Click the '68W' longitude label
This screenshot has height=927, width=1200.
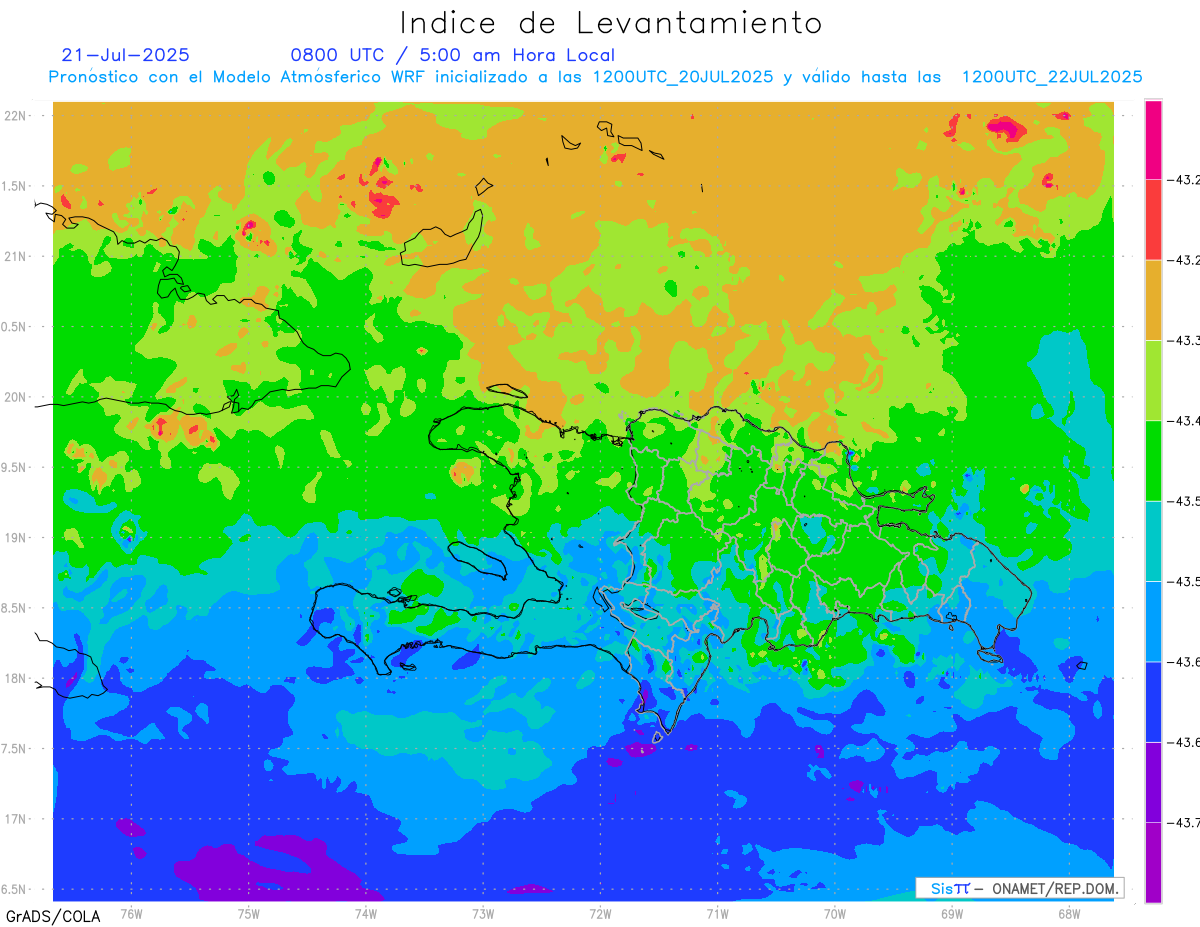(x=1069, y=913)
